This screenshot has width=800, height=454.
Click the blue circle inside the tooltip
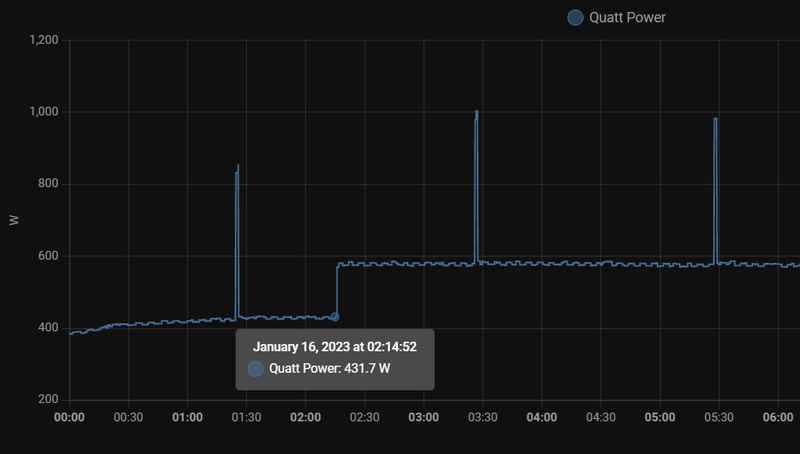click(255, 368)
